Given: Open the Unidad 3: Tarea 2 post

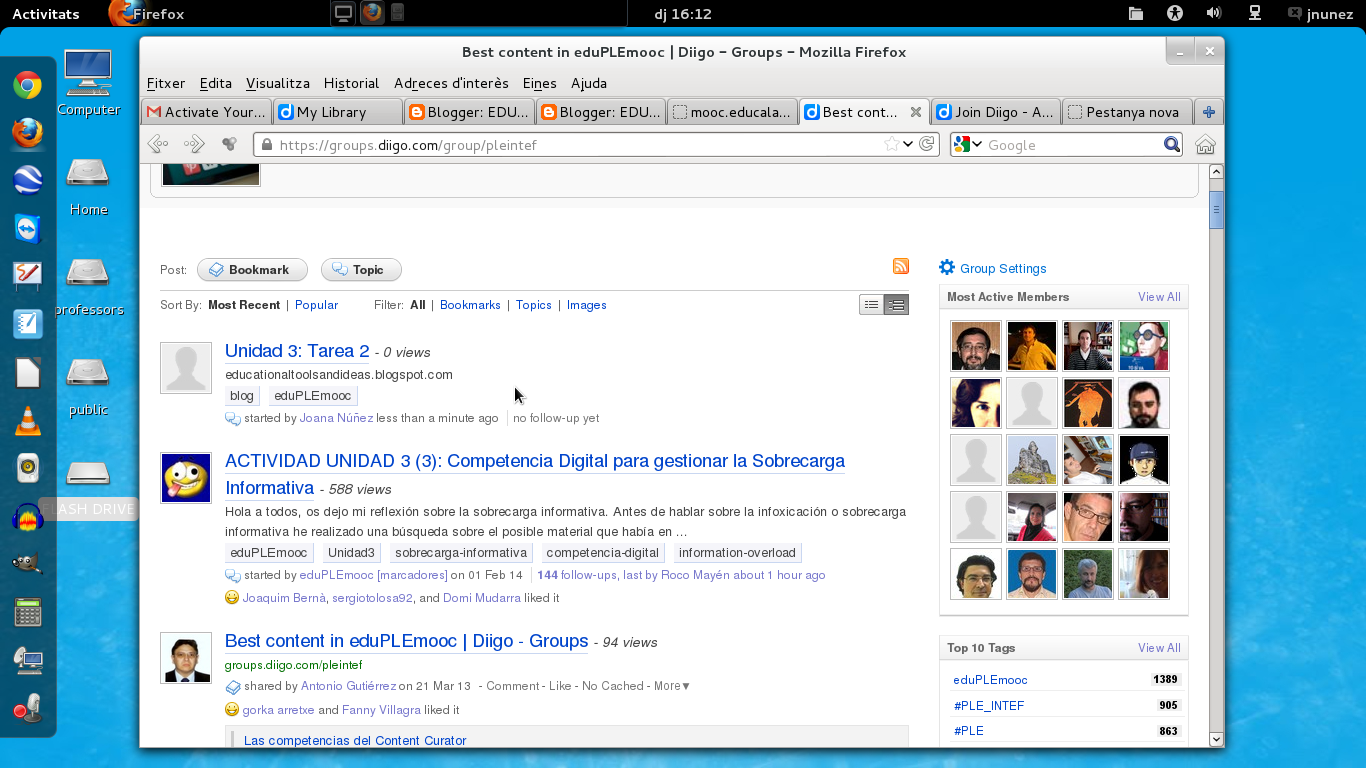Looking at the screenshot, I should pos(297,351).
